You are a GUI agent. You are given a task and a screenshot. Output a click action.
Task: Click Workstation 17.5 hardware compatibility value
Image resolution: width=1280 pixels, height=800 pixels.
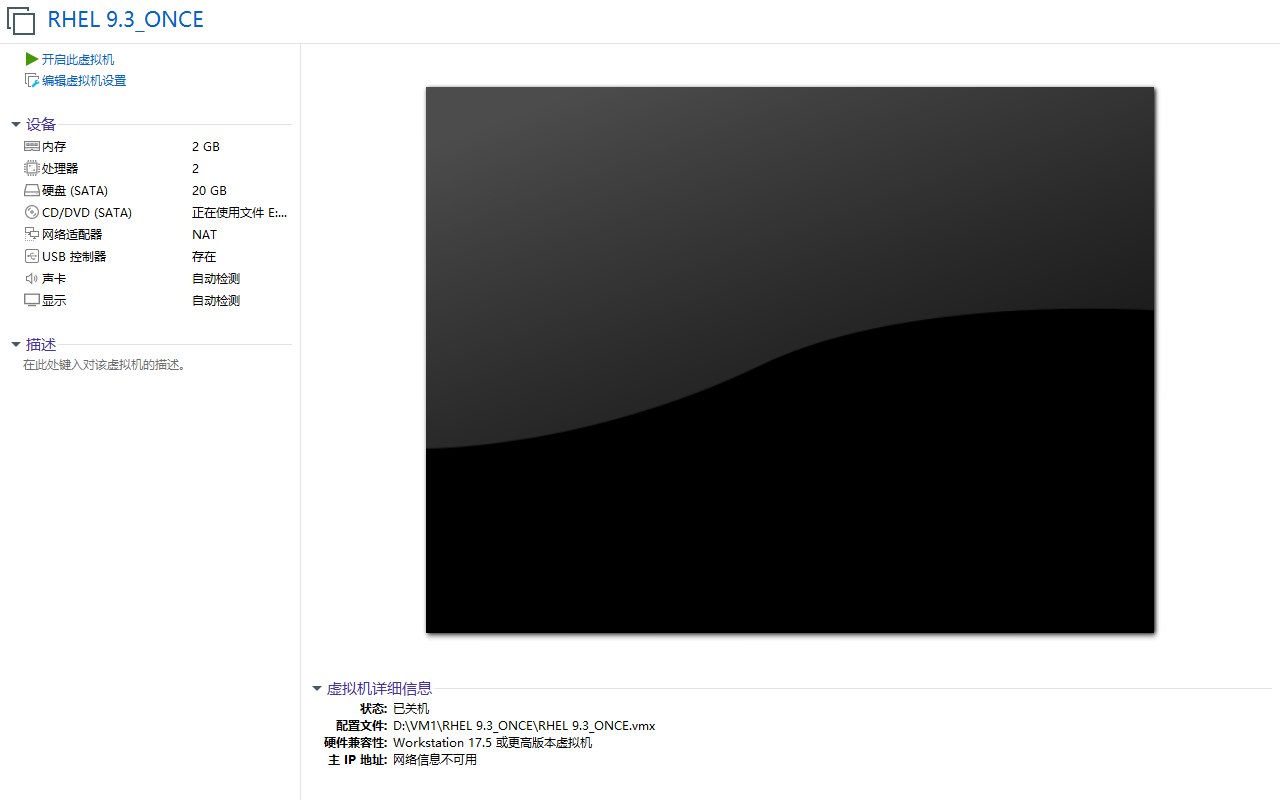492,742
